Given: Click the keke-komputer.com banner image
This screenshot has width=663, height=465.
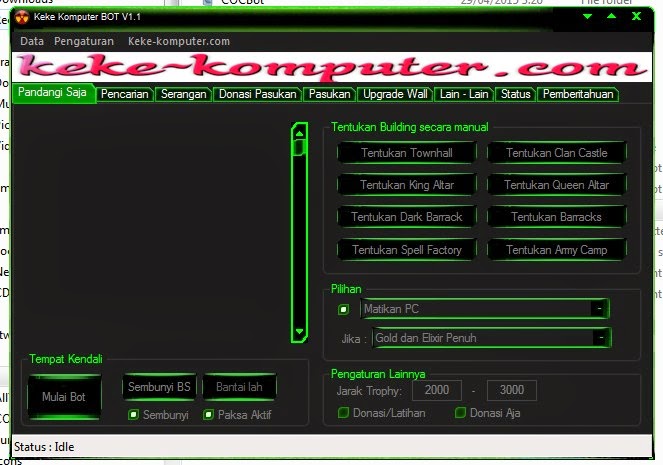Looking at the screenshot, I should (332, 67).
